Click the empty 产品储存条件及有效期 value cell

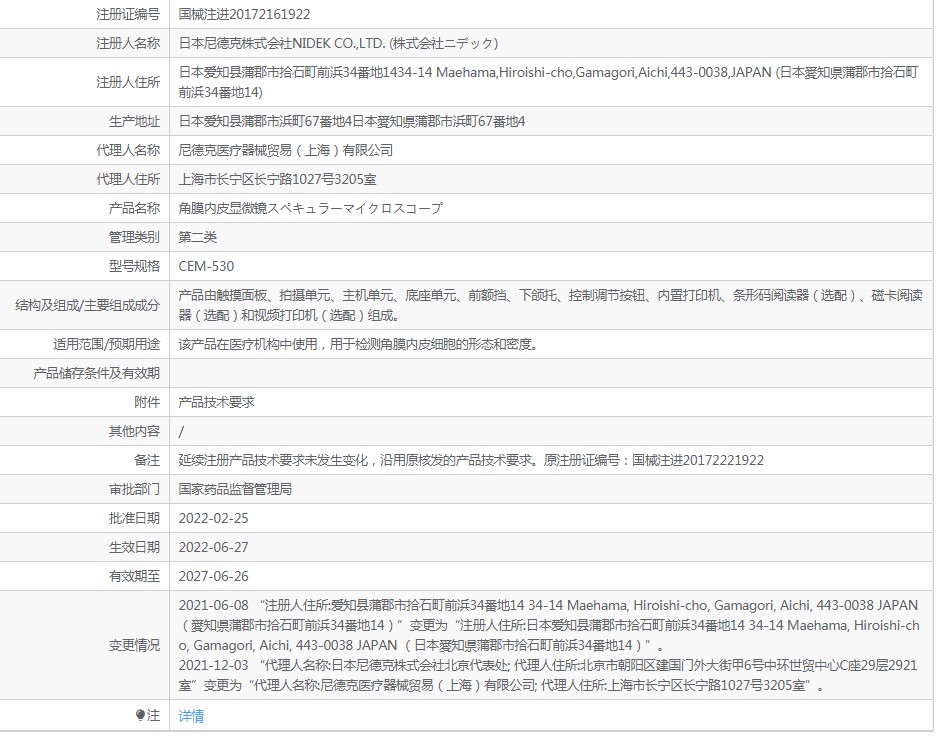[x=550, y=373]
